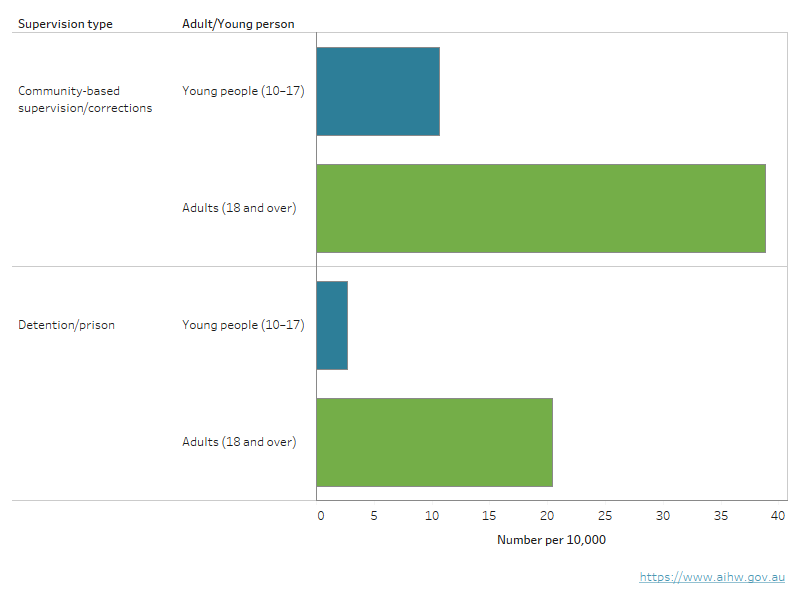Select the 'Detention/prison' row label

point(66,325)
